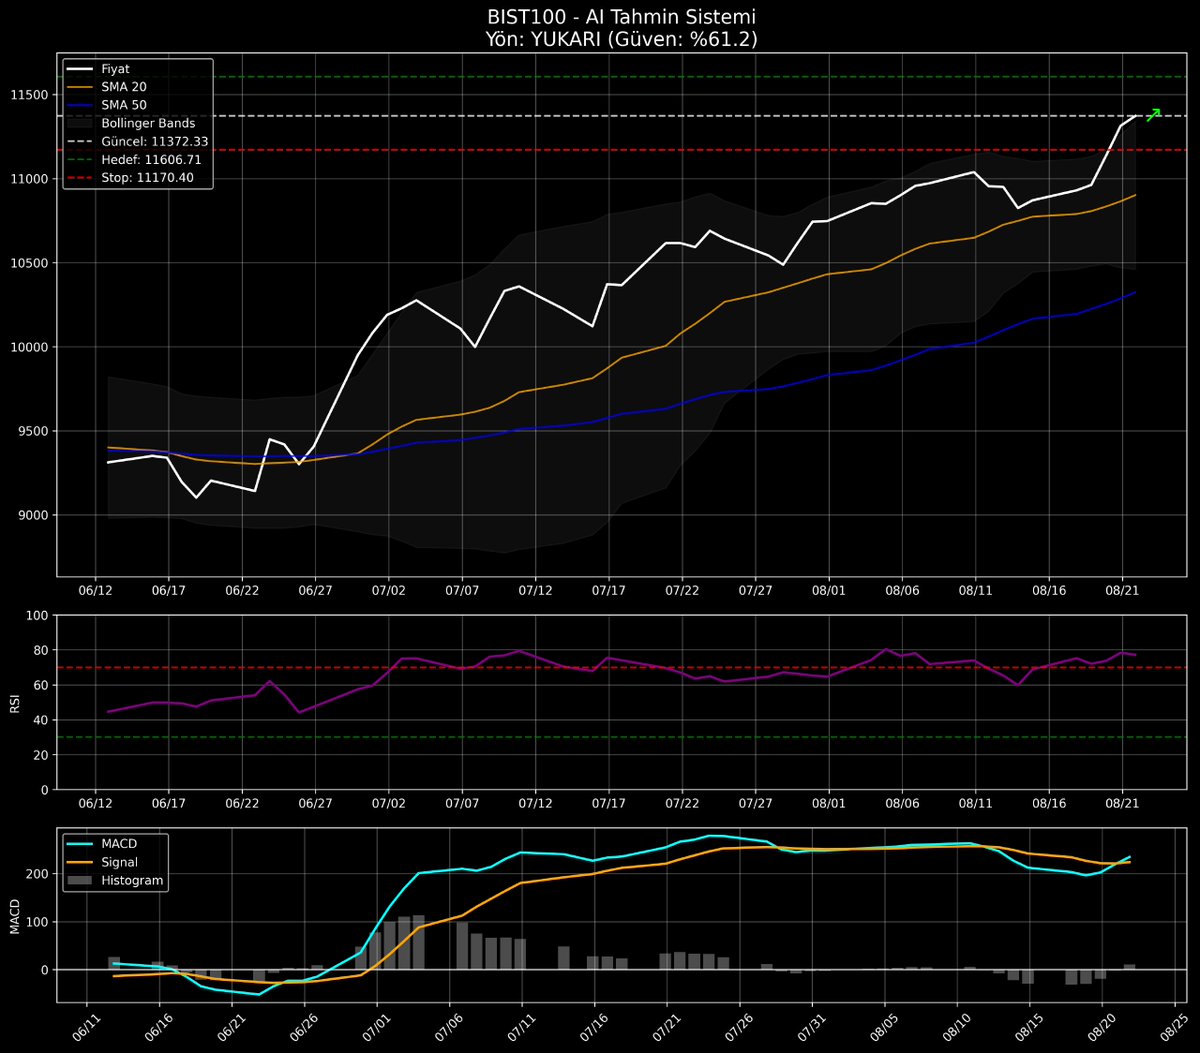This screenshot has width=1200, height=1053.
Task: Click the cyan MACD legend line swatch
Action: [x=79, y=843]
